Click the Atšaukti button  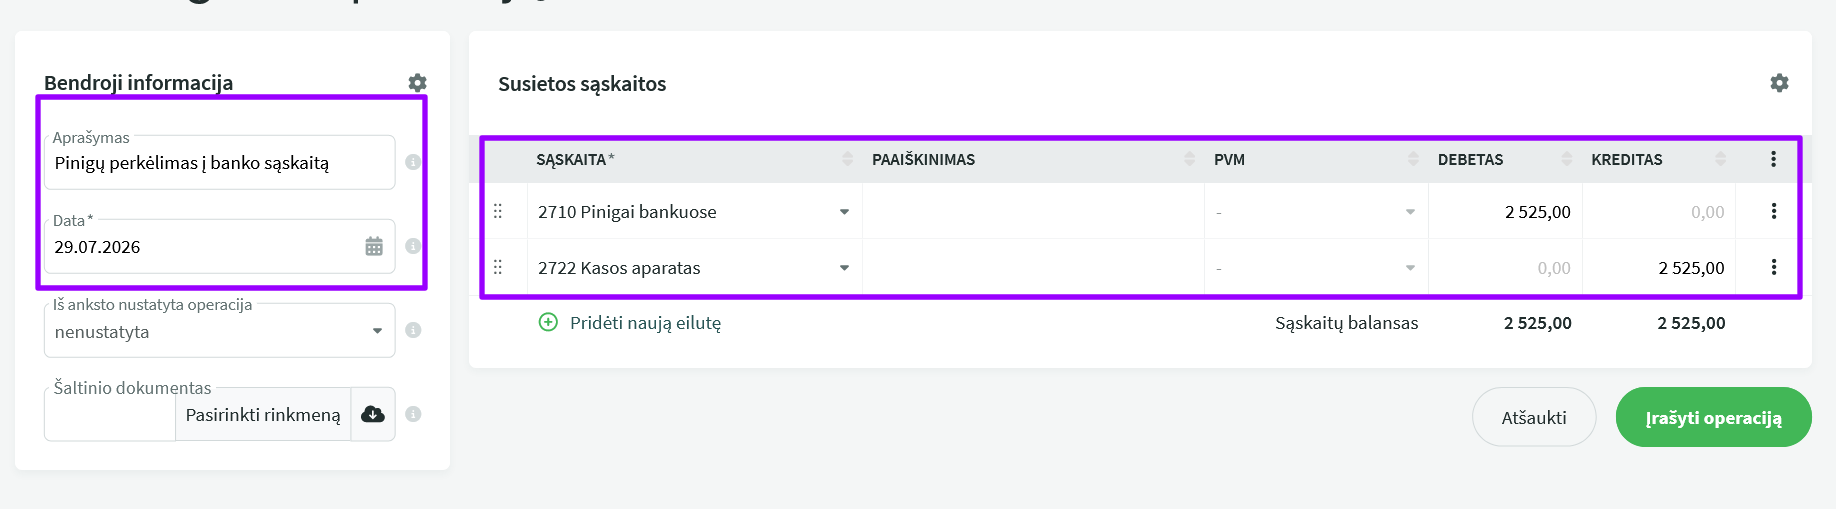click(x=1534, y=417)
